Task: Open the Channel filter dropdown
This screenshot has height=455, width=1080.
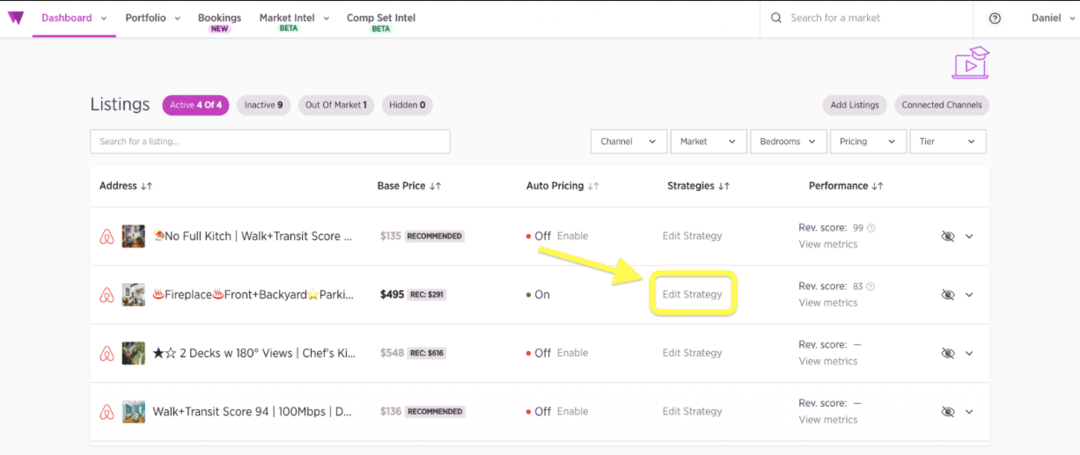Action: [x=628, y=142]
